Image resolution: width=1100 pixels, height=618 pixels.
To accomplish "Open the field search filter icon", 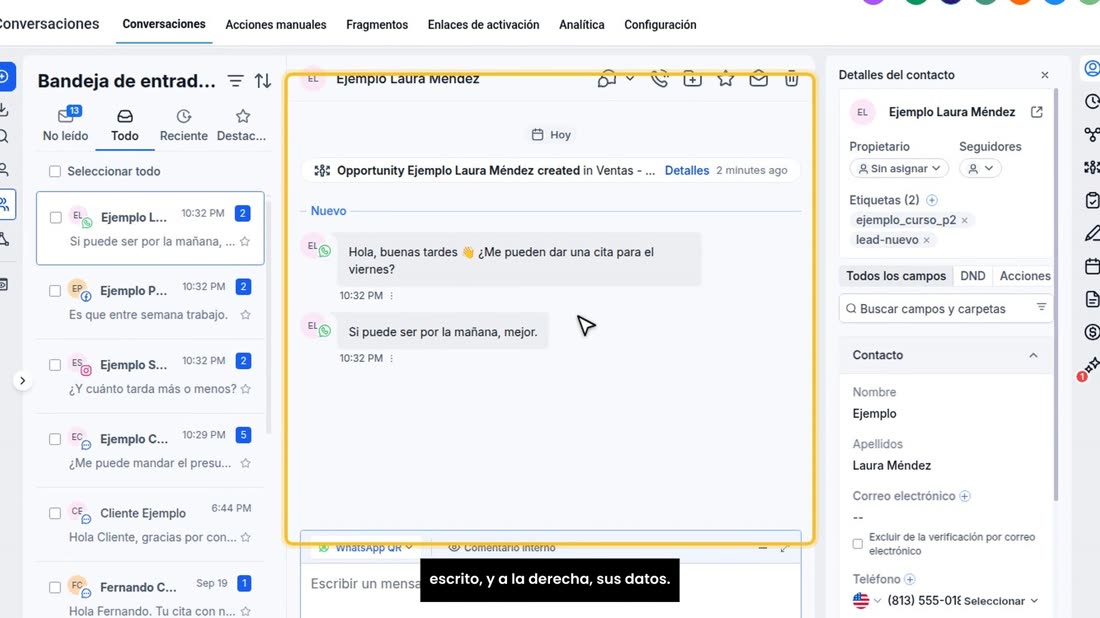I will point(1041,307).
